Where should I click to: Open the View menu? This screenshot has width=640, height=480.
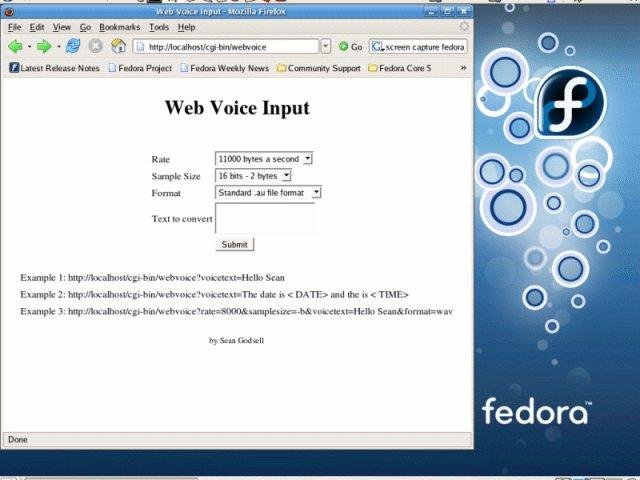(62, 27)
